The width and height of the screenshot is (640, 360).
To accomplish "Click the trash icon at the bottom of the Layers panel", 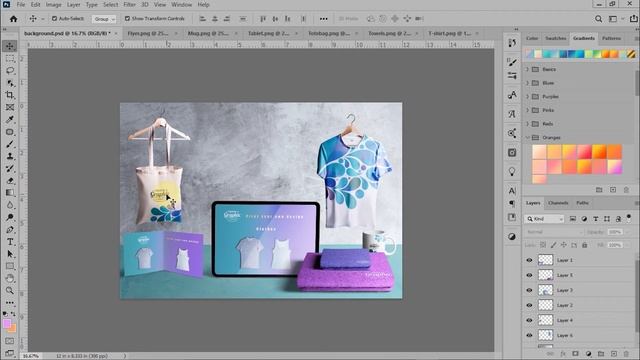I will [626, 354].
